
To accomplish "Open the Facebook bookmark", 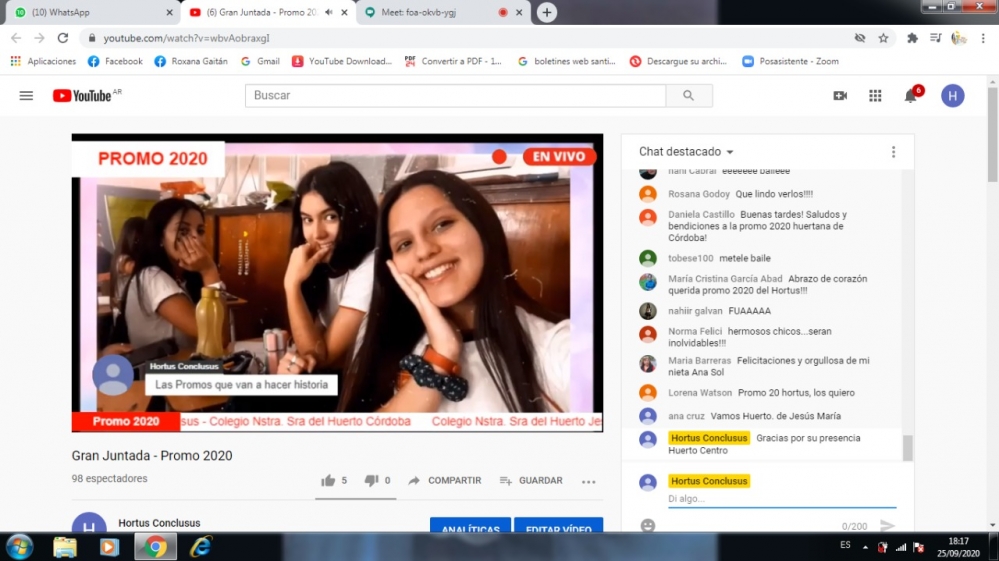I will click(x=115, y=61).
